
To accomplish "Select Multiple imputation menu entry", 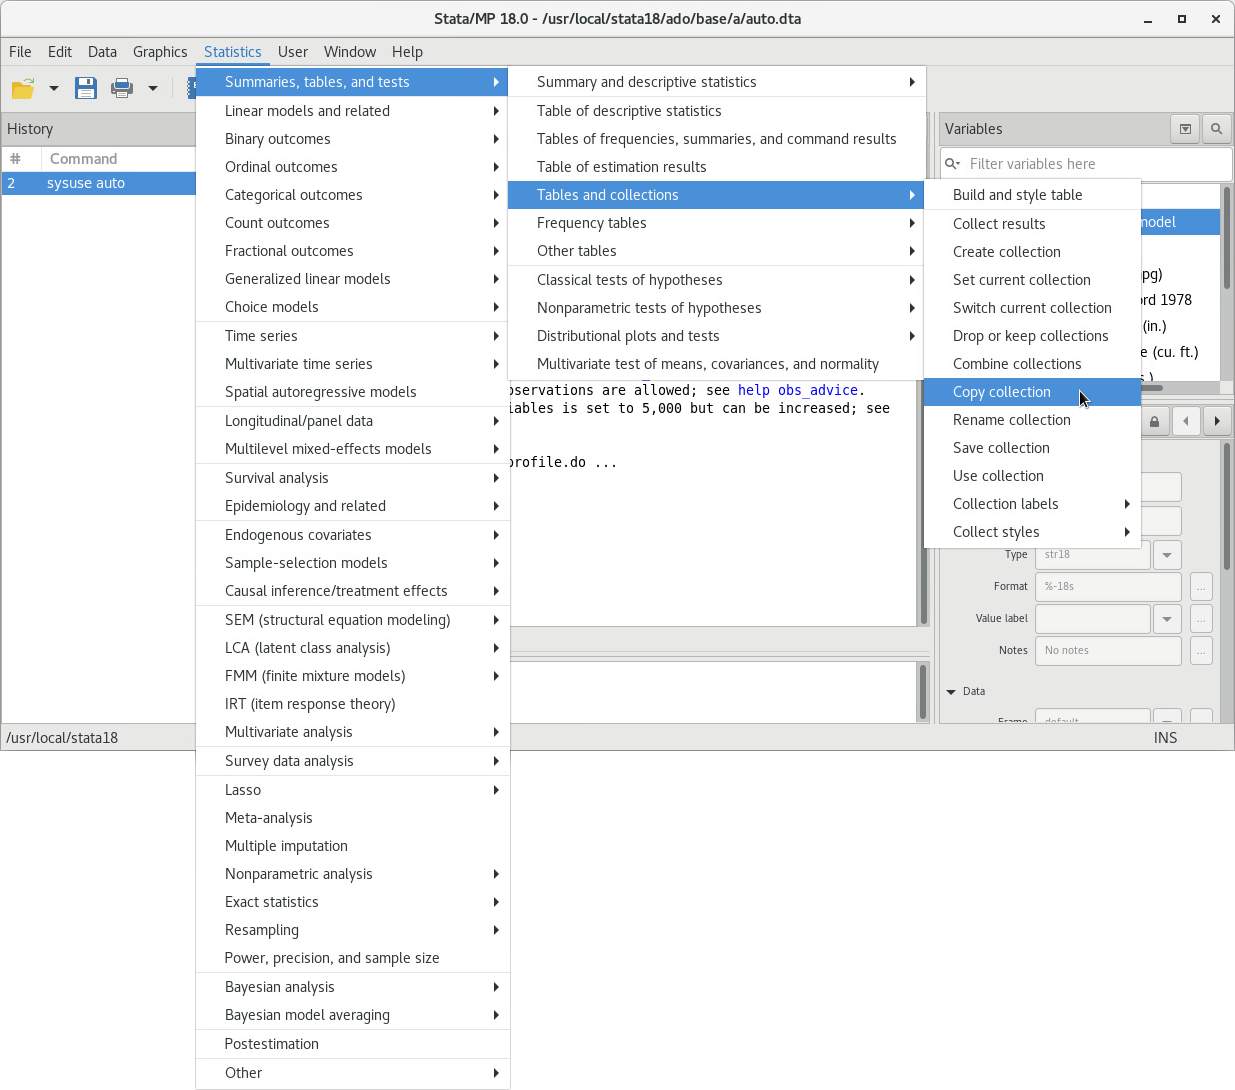I will (353, 846).
